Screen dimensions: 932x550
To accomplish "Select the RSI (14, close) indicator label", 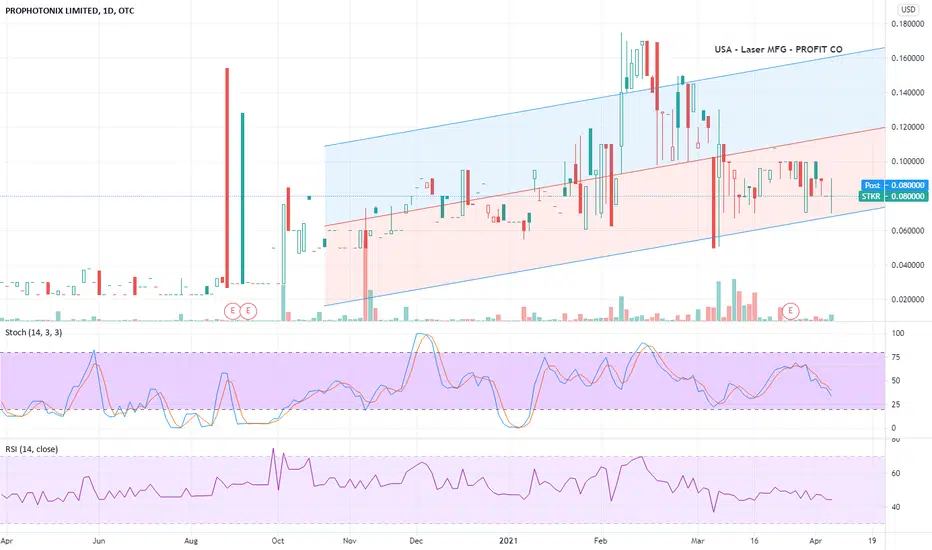I will 32,449.
